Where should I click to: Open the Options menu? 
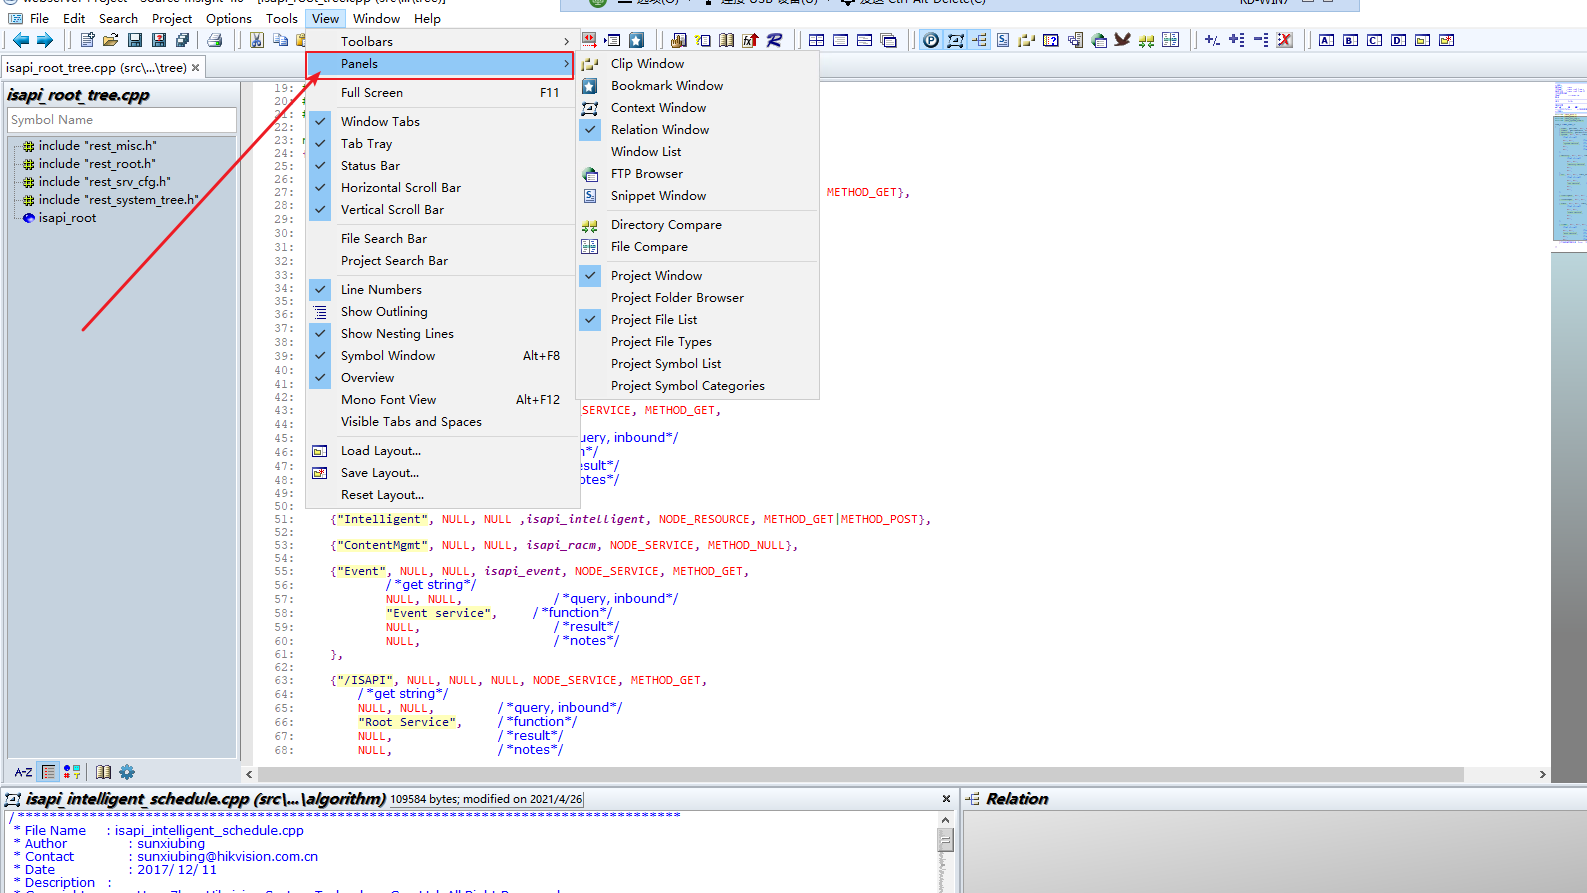pyautogui.click(x=229, y=18)
